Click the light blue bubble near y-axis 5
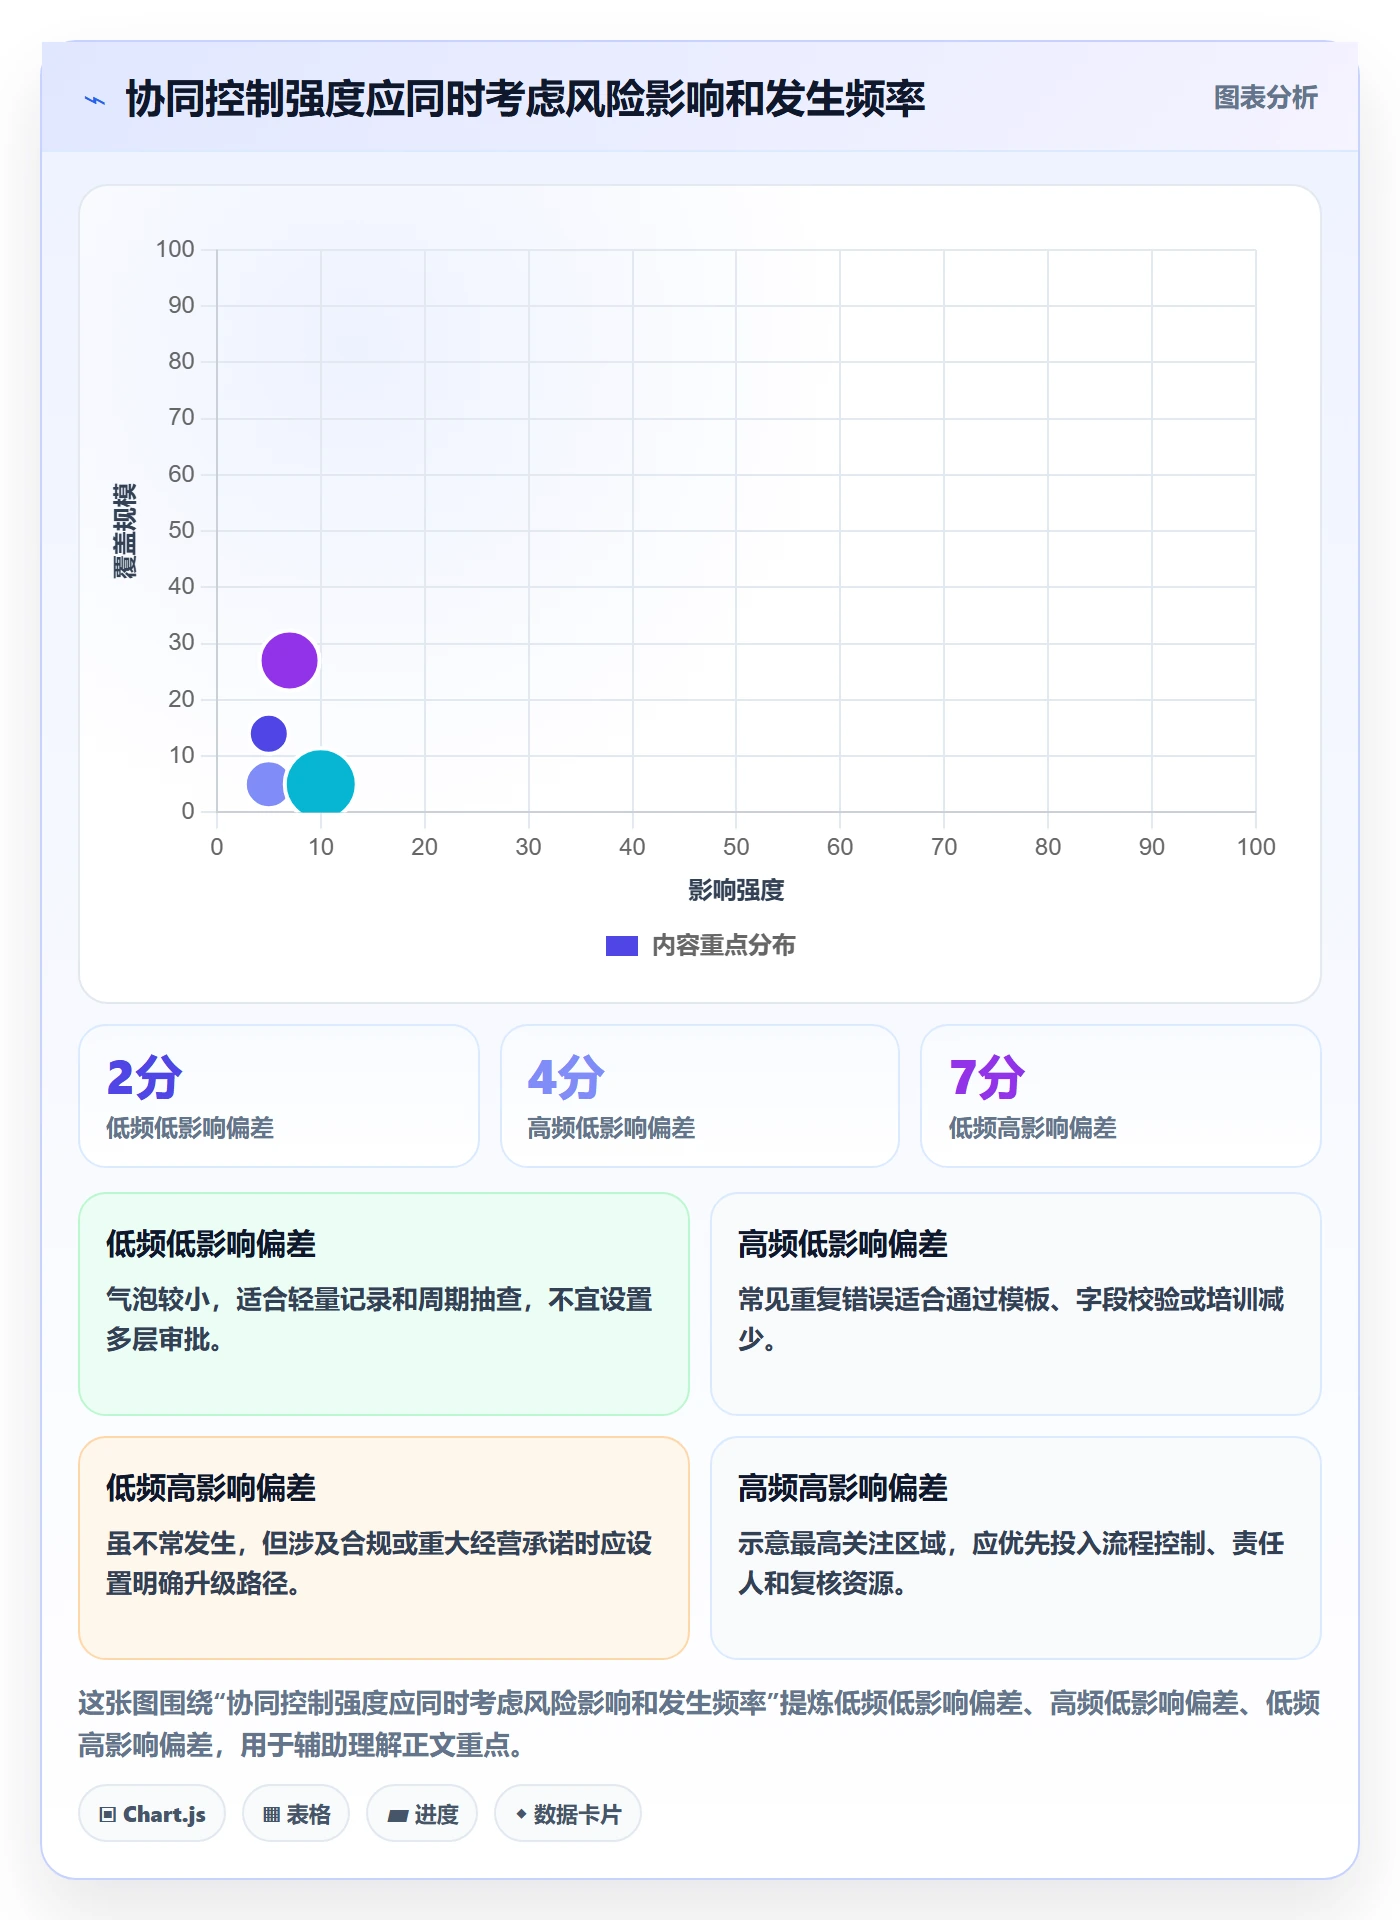This screenshot has width=1400, height=1920. 268,784
